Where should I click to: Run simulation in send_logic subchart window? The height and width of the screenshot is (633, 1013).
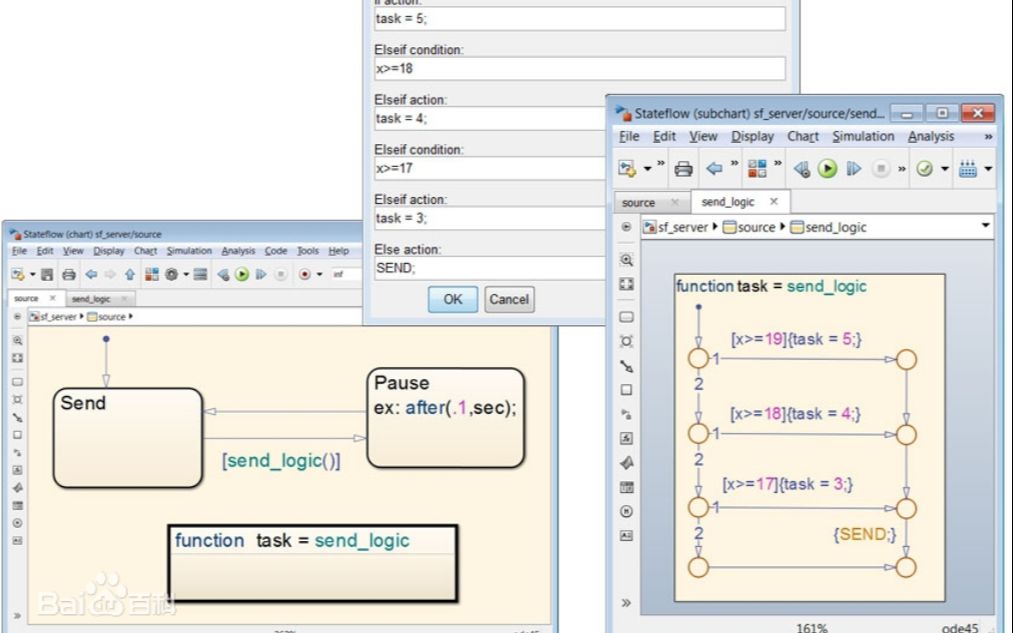click(x=827, y=169)
